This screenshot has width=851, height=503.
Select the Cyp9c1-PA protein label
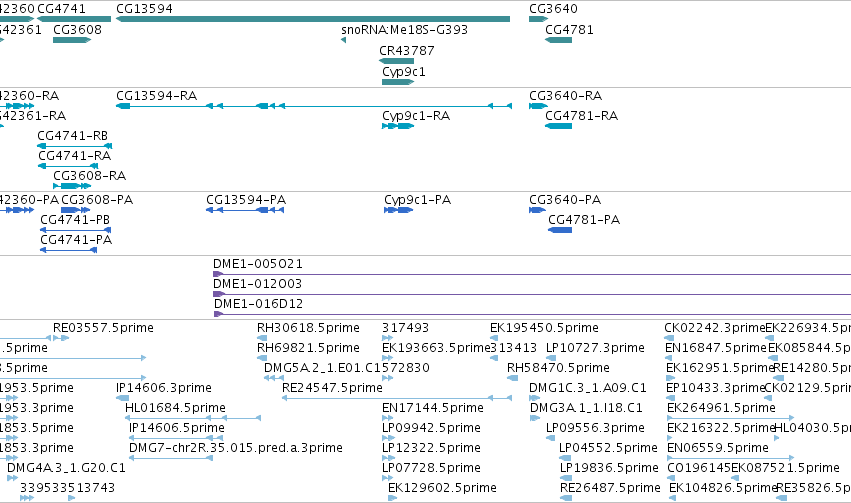tap(418, 200)
